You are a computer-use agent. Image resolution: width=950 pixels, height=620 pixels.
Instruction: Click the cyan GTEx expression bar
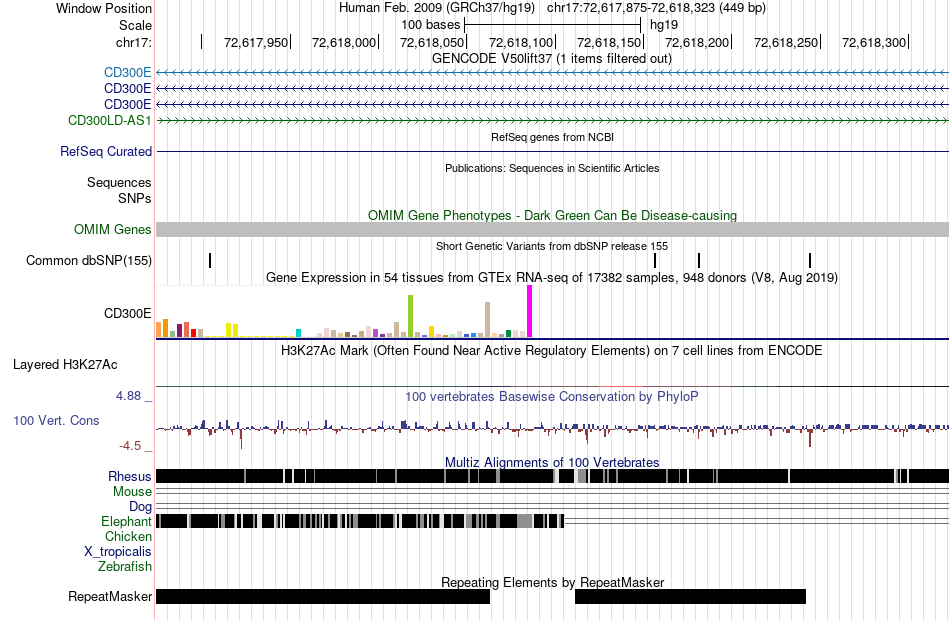[x=298, y=333]
